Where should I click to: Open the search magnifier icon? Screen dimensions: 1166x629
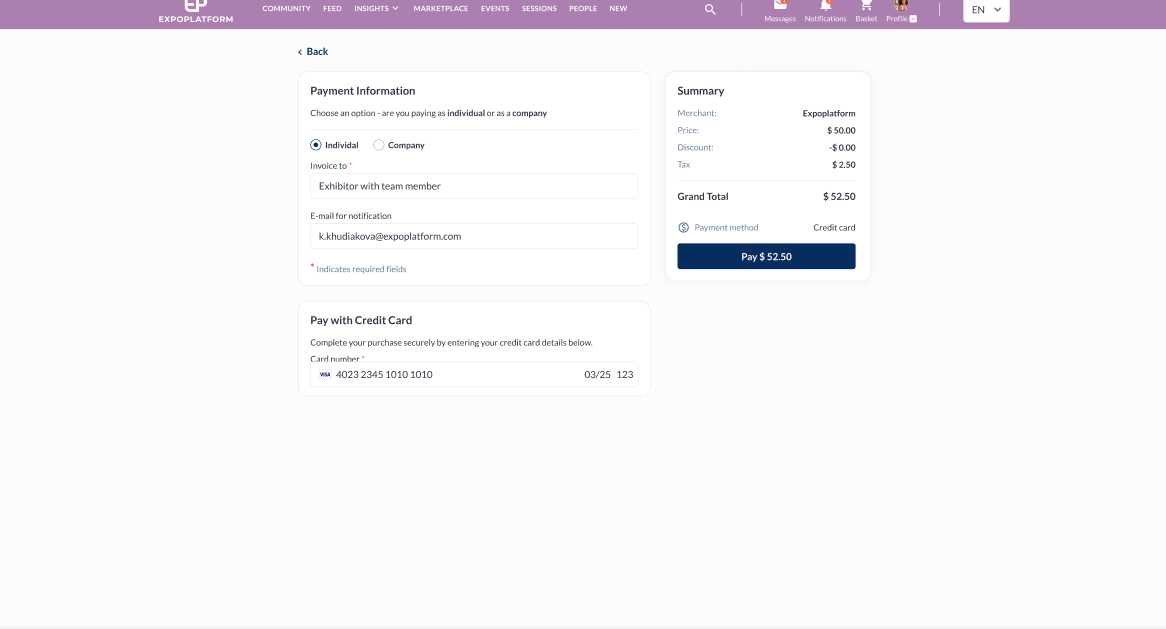[x=710, y=10]
